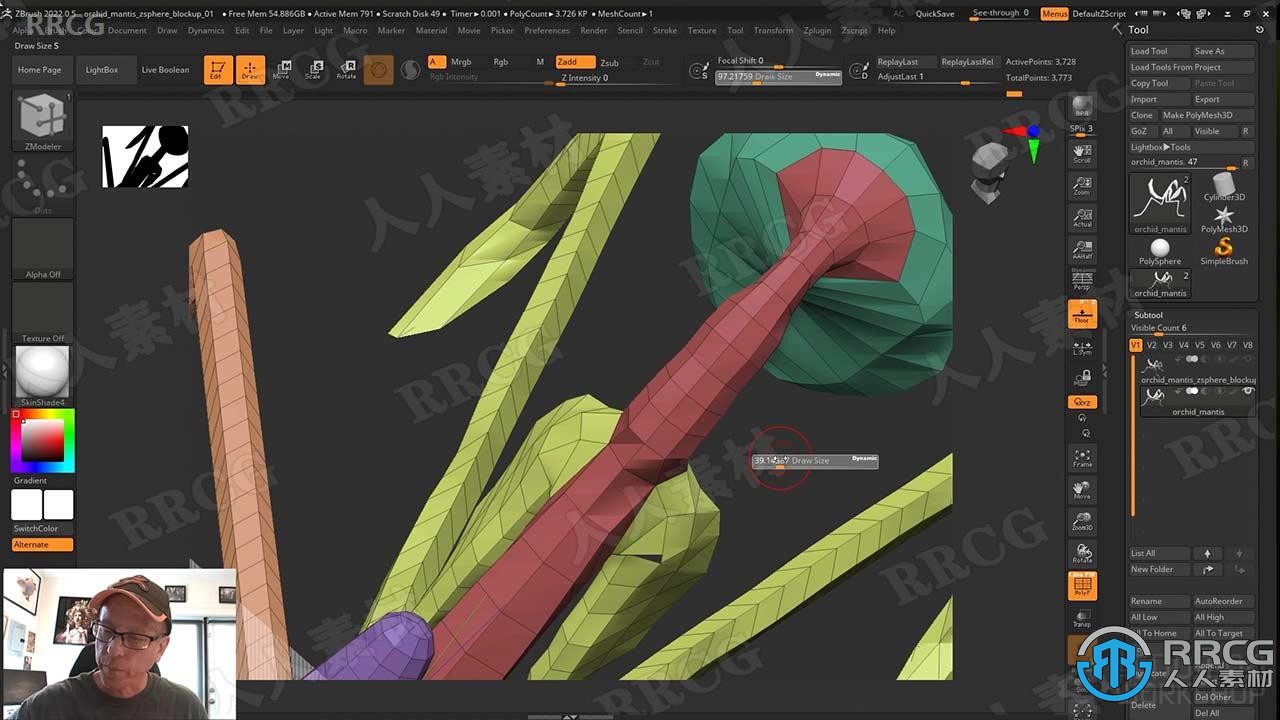Activate Draw mode button
The height and width of the screenshot is (720, 1280).
[250, 70]
